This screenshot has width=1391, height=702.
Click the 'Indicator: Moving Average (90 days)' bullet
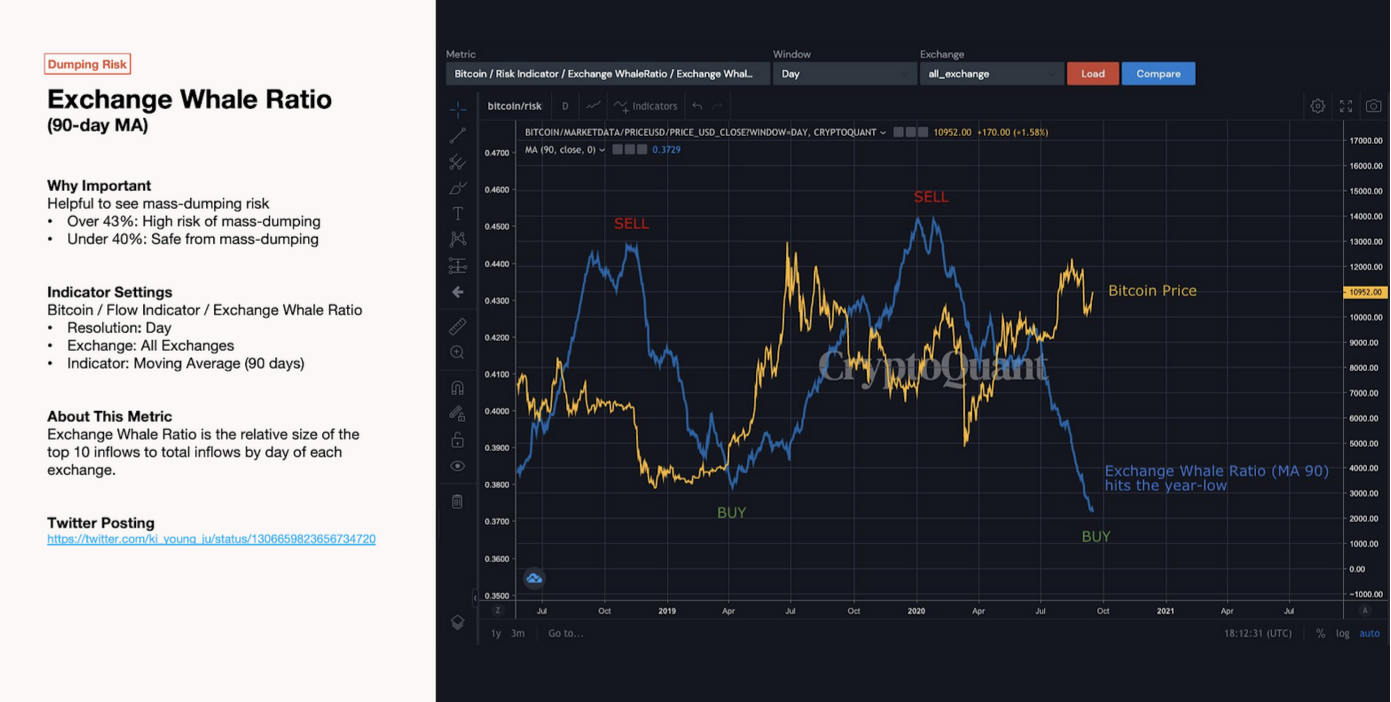185,363
